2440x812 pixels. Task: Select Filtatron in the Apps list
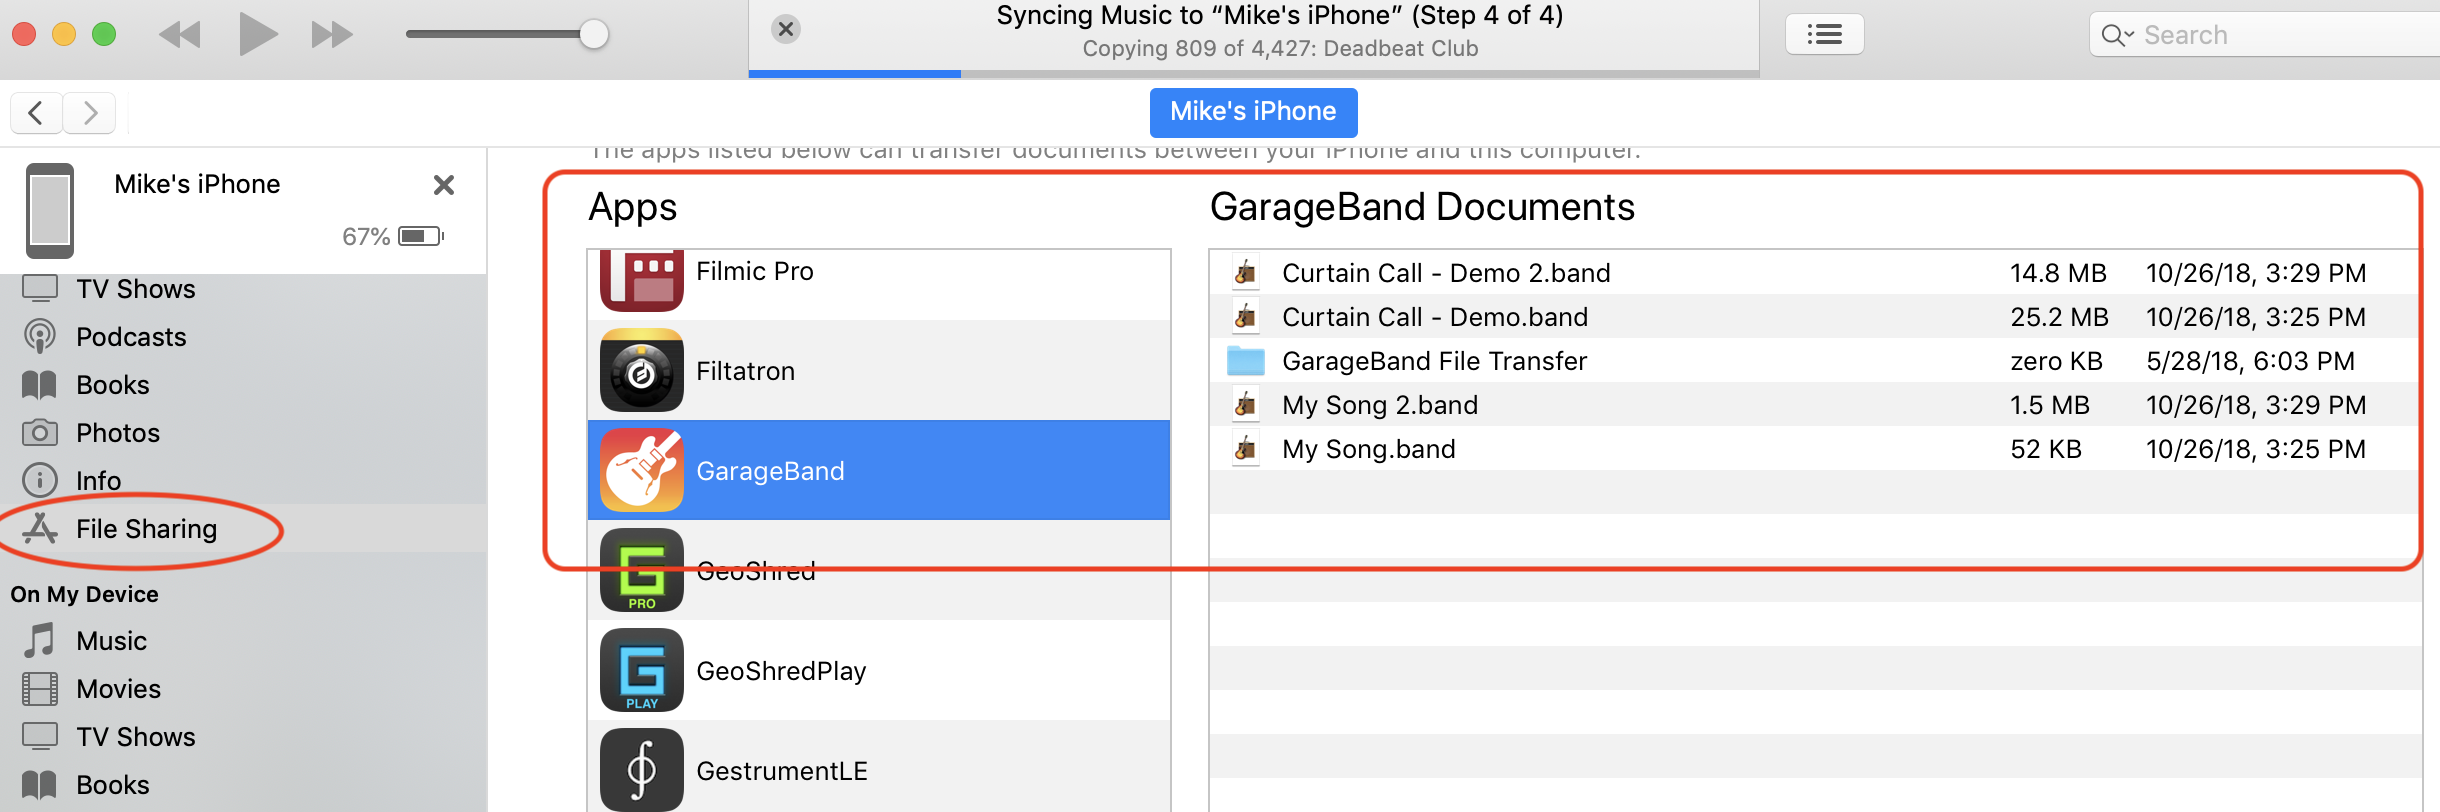pyautogui.click(x=879, y=370)
